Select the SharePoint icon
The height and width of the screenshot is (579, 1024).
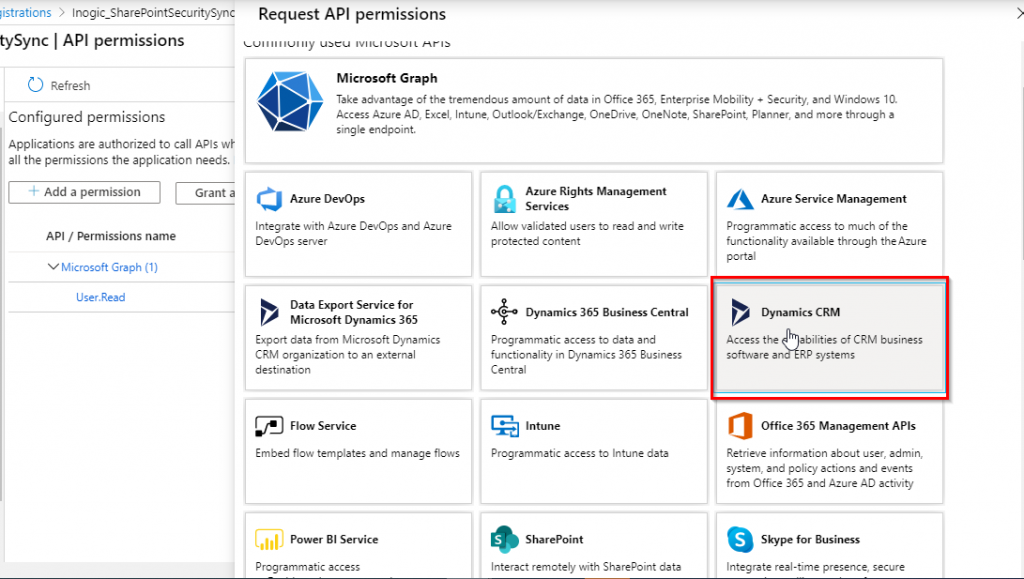pyautogui.click(x=507, y=539)
